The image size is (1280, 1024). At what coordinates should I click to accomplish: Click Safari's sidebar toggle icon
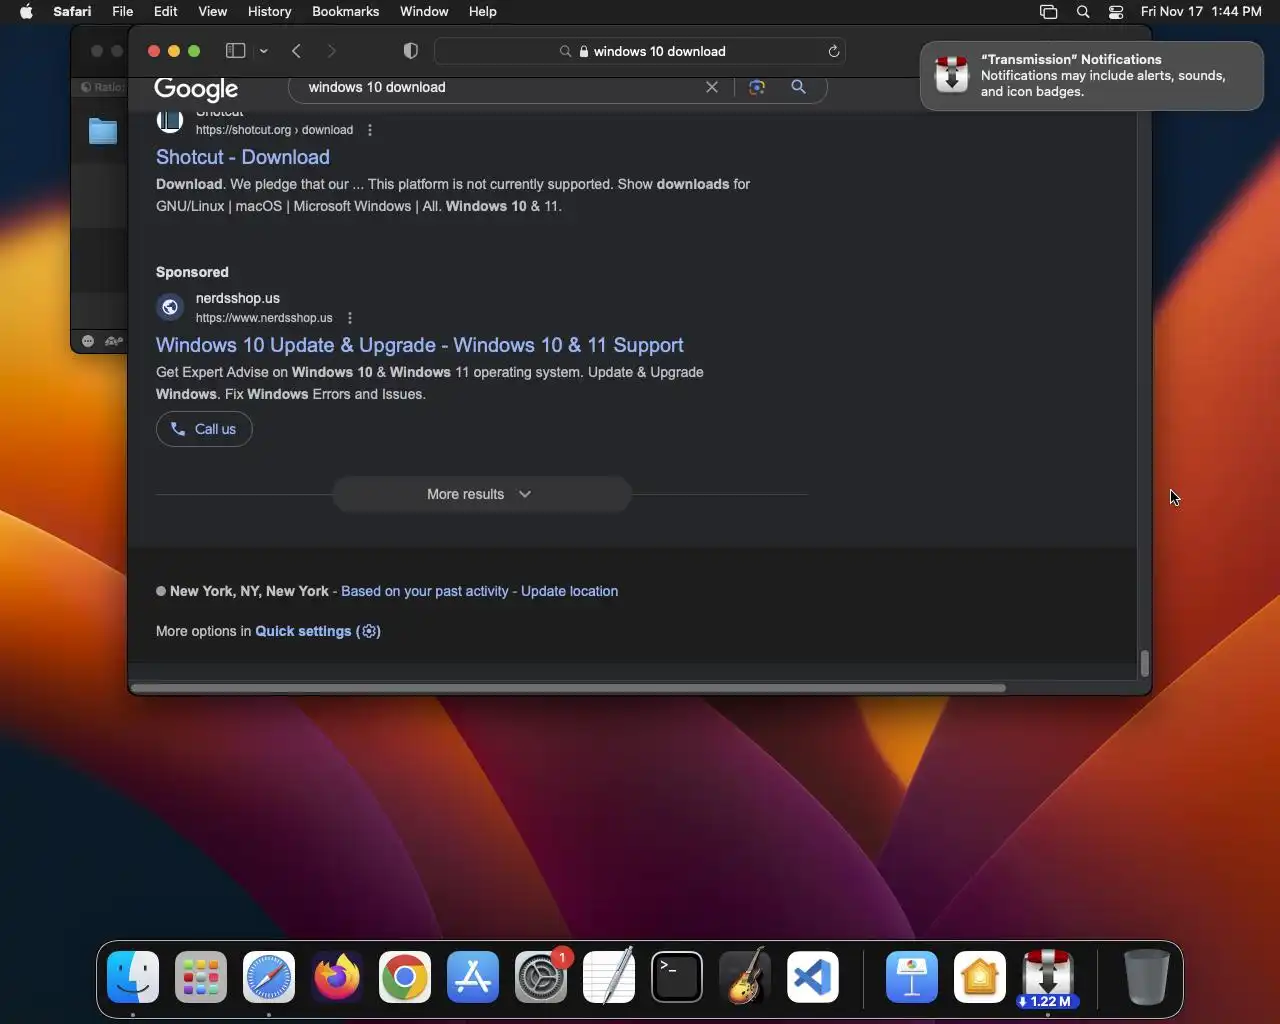236,51
